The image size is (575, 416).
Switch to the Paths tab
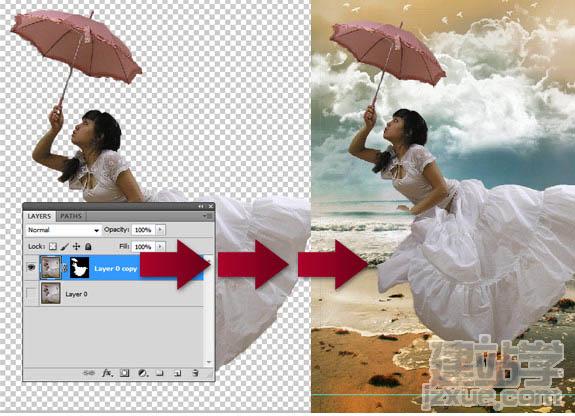pos(71,216)
